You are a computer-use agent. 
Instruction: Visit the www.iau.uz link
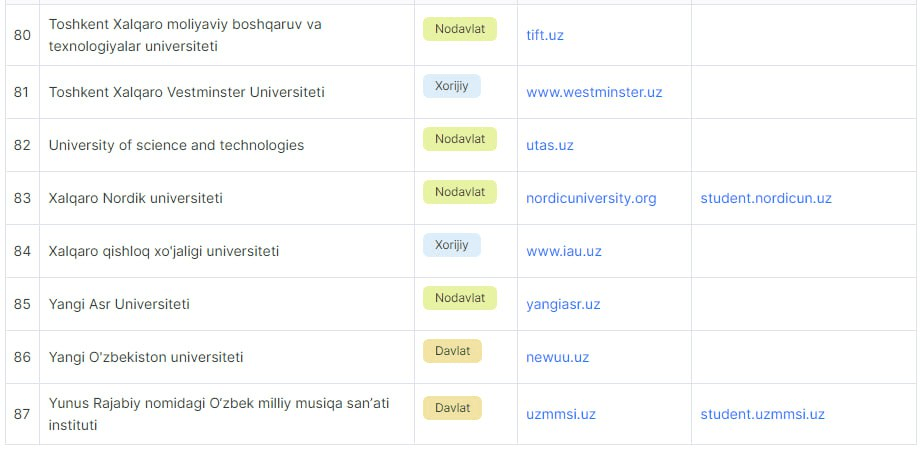pos(563,251)
